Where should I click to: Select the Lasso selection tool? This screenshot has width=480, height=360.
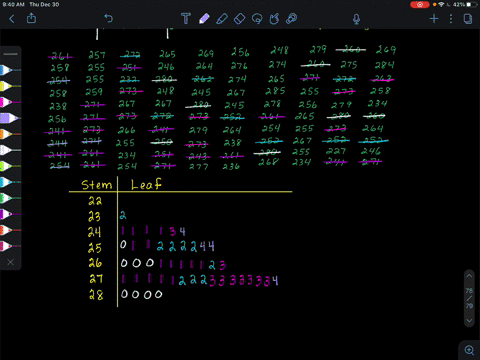[x=257, y=19]
